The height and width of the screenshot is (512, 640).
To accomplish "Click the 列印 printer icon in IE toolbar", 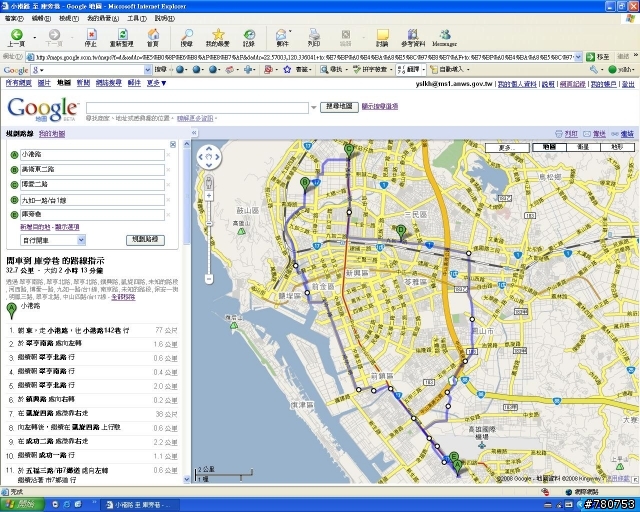I will 313,38.
